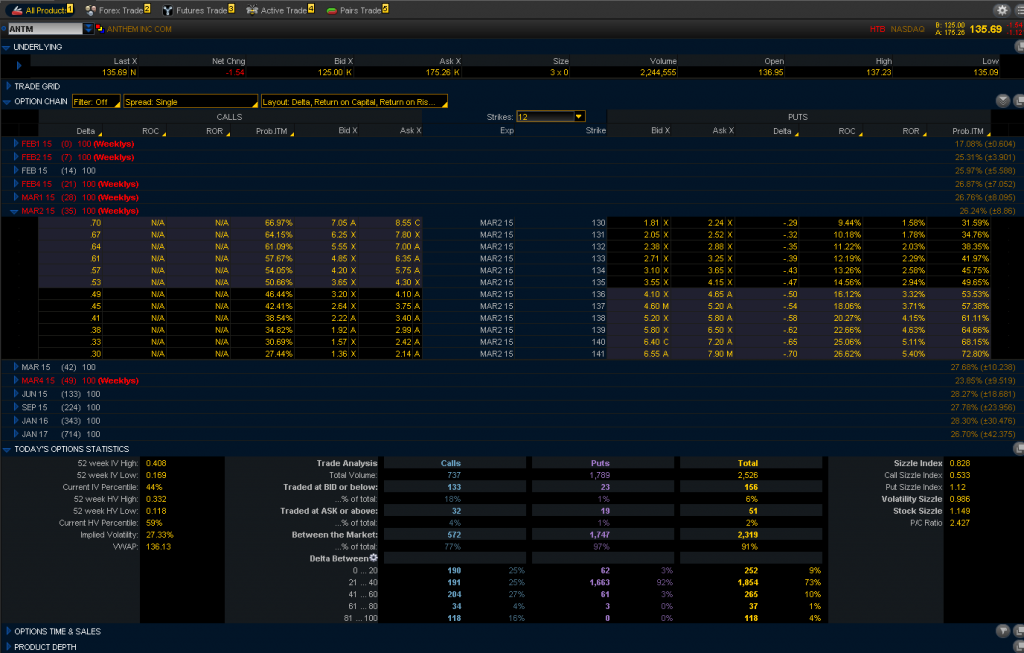The image size is (1024, 653).
Task: Collapse Today's Options Statistics section
Action: click(7, 449)
